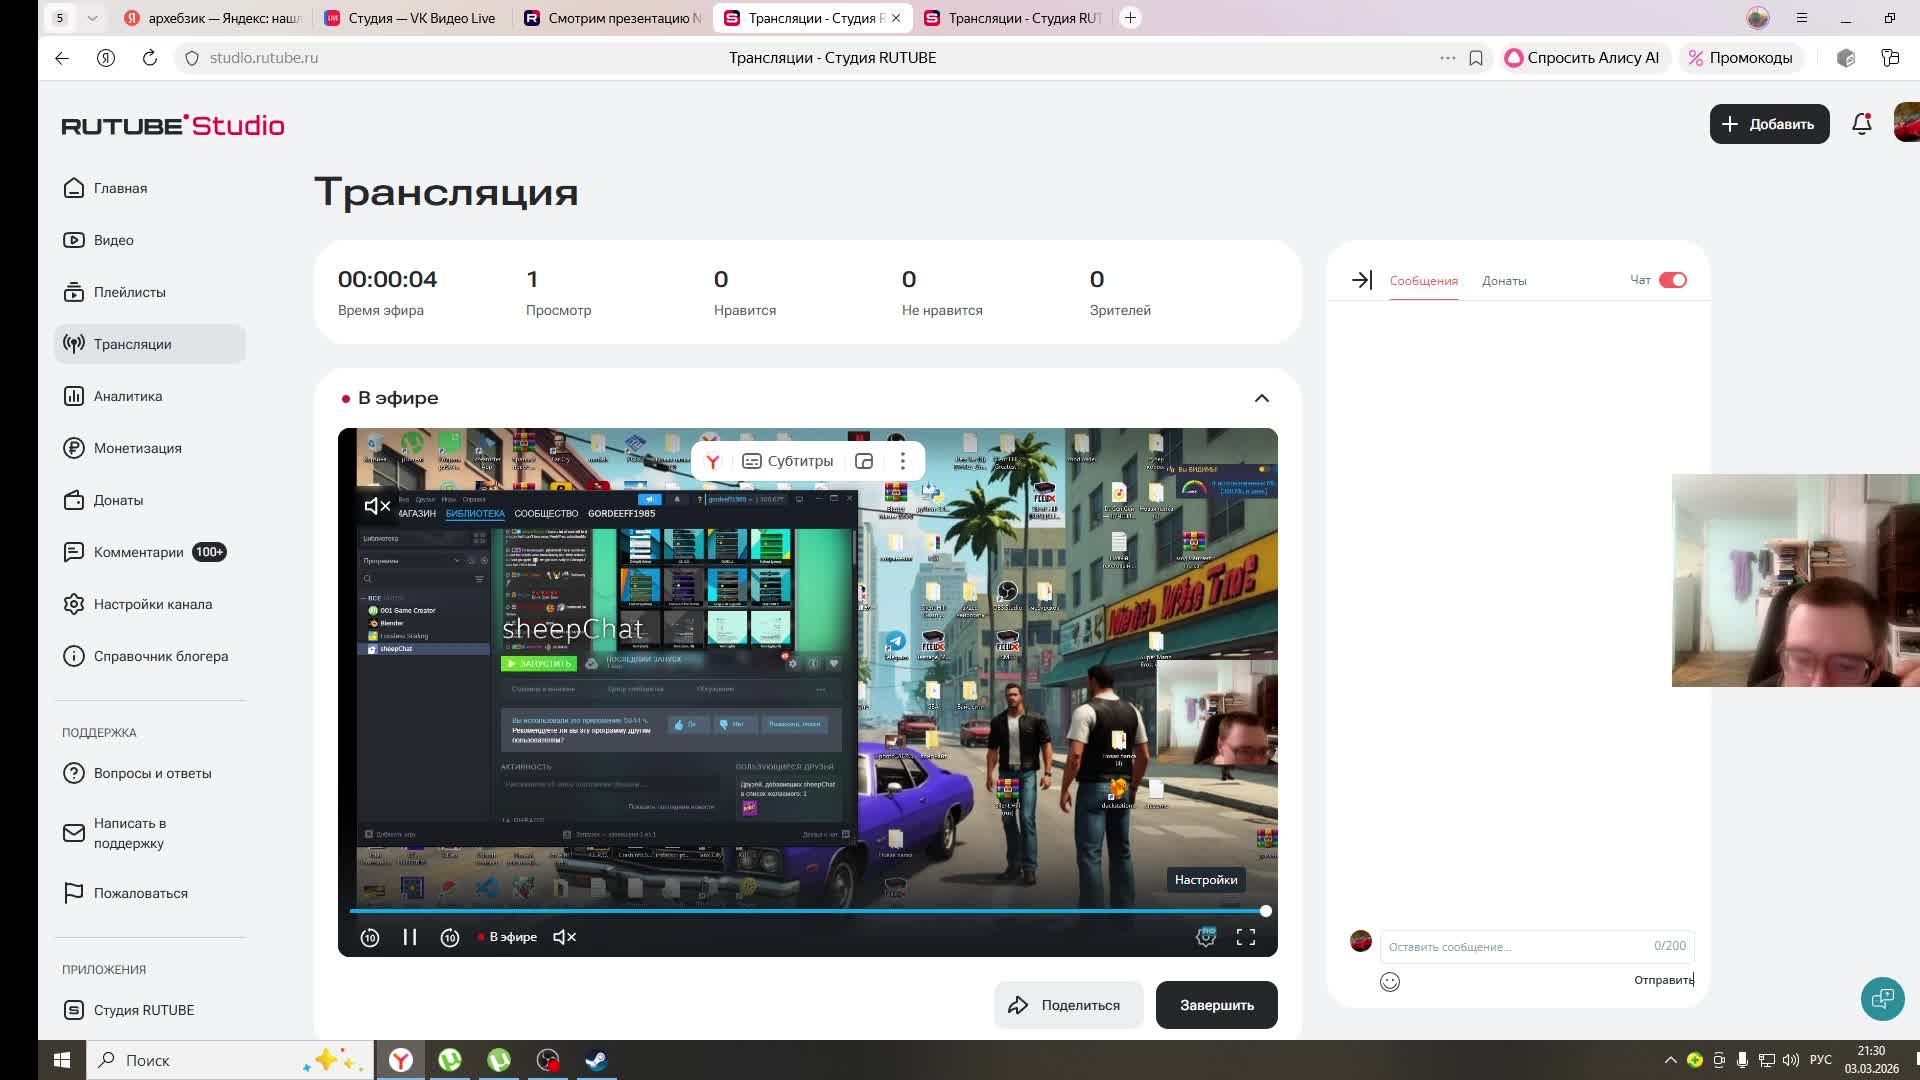Toggle the Чат switch off
This screenshot has height=1080, width=1920.
click(x=1672, y=280)
